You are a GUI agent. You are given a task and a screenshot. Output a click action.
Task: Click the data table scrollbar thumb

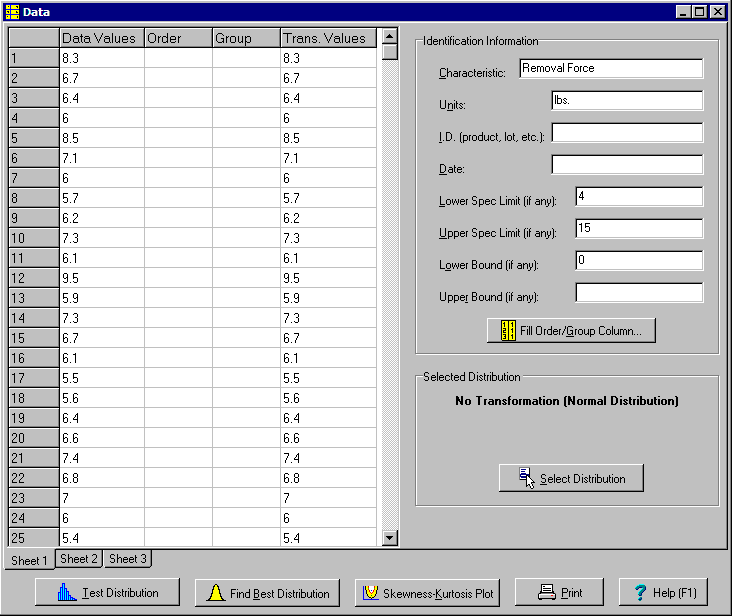390,52
